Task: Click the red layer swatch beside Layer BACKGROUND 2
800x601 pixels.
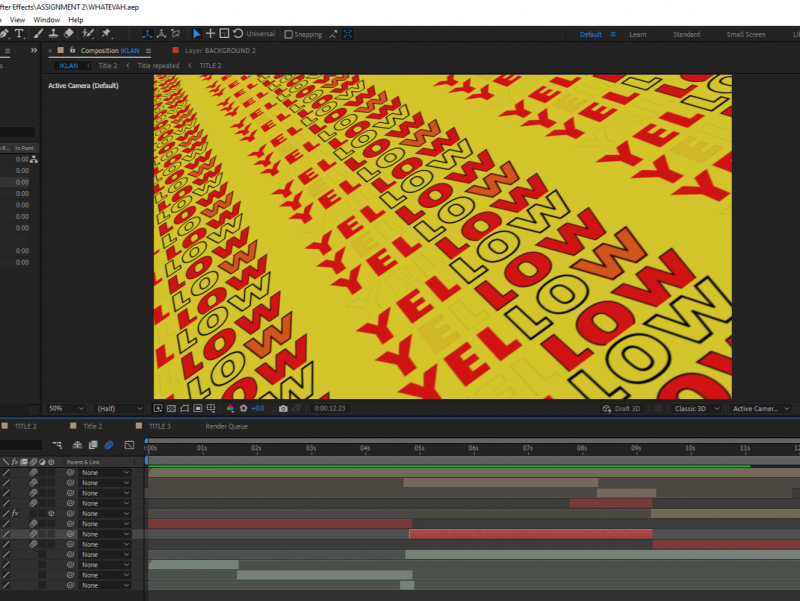Action: pyautogui.click(x=176, y=50)
